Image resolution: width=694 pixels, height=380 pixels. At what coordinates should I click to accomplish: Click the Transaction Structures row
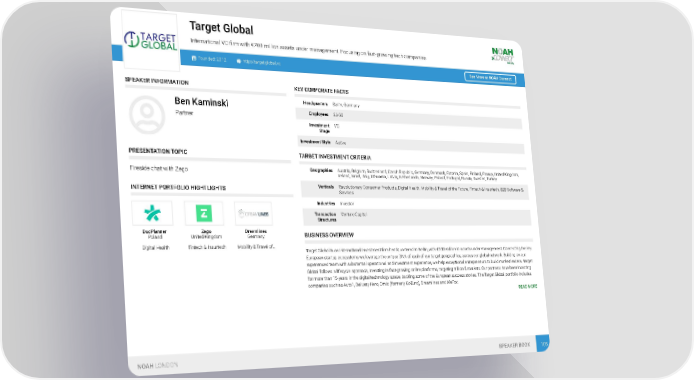416,217
